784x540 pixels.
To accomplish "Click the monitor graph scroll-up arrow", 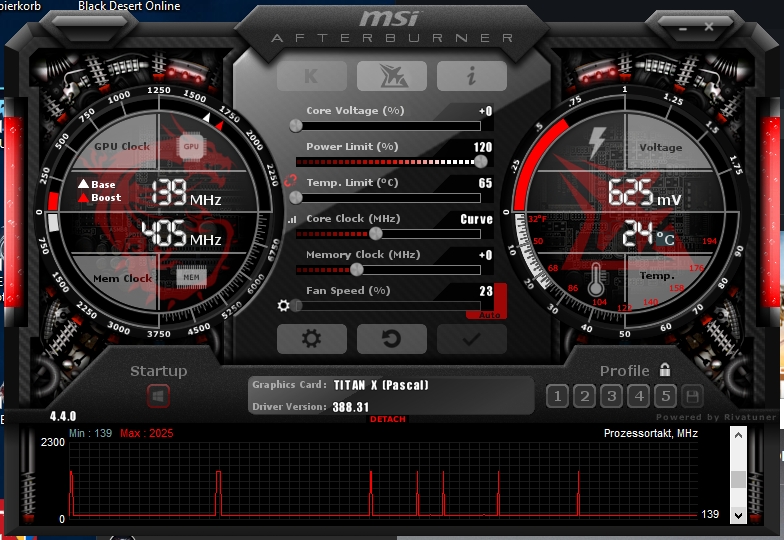I will click(x=738, y=436).
